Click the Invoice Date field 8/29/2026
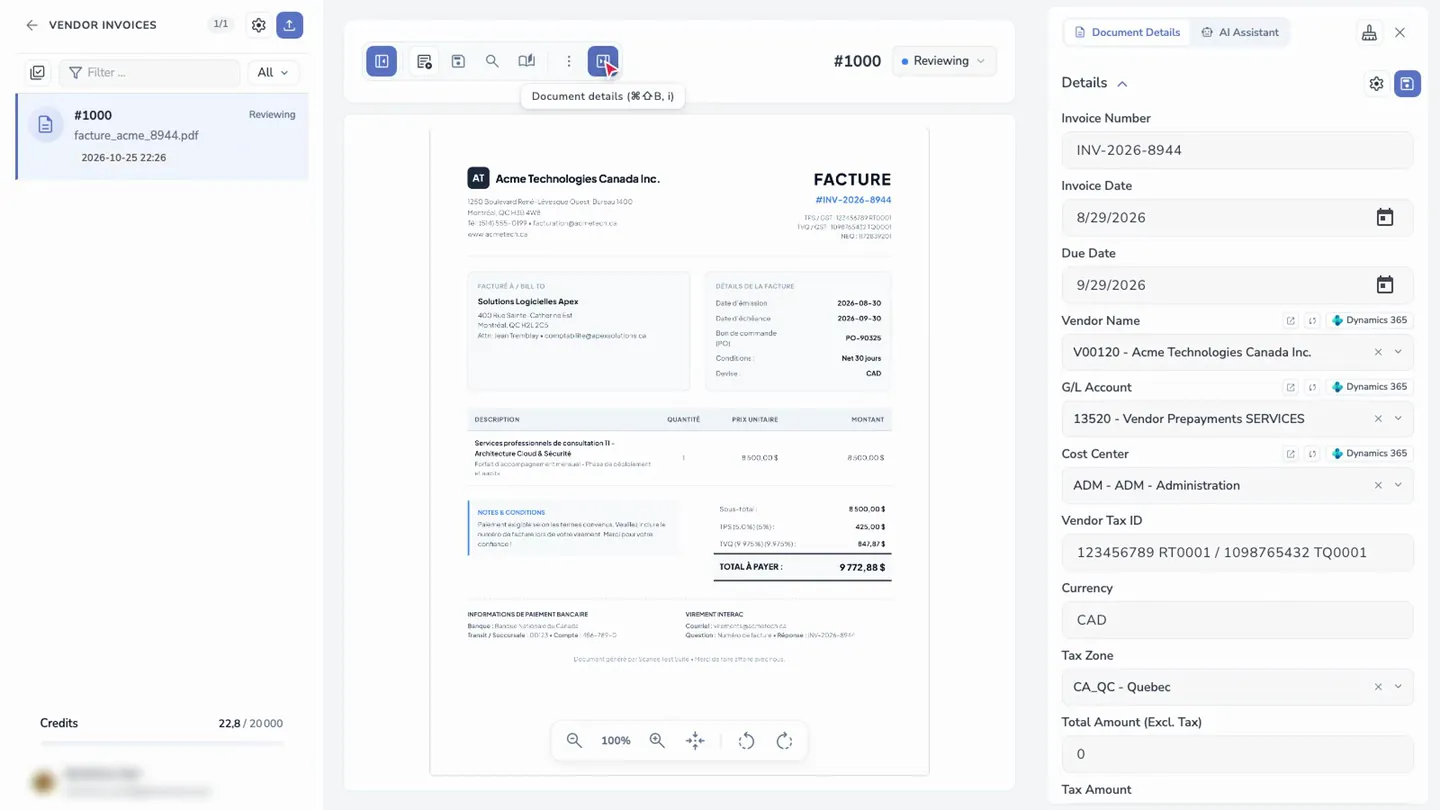This screenshot has width=1440, height=810. point(1237,217)
